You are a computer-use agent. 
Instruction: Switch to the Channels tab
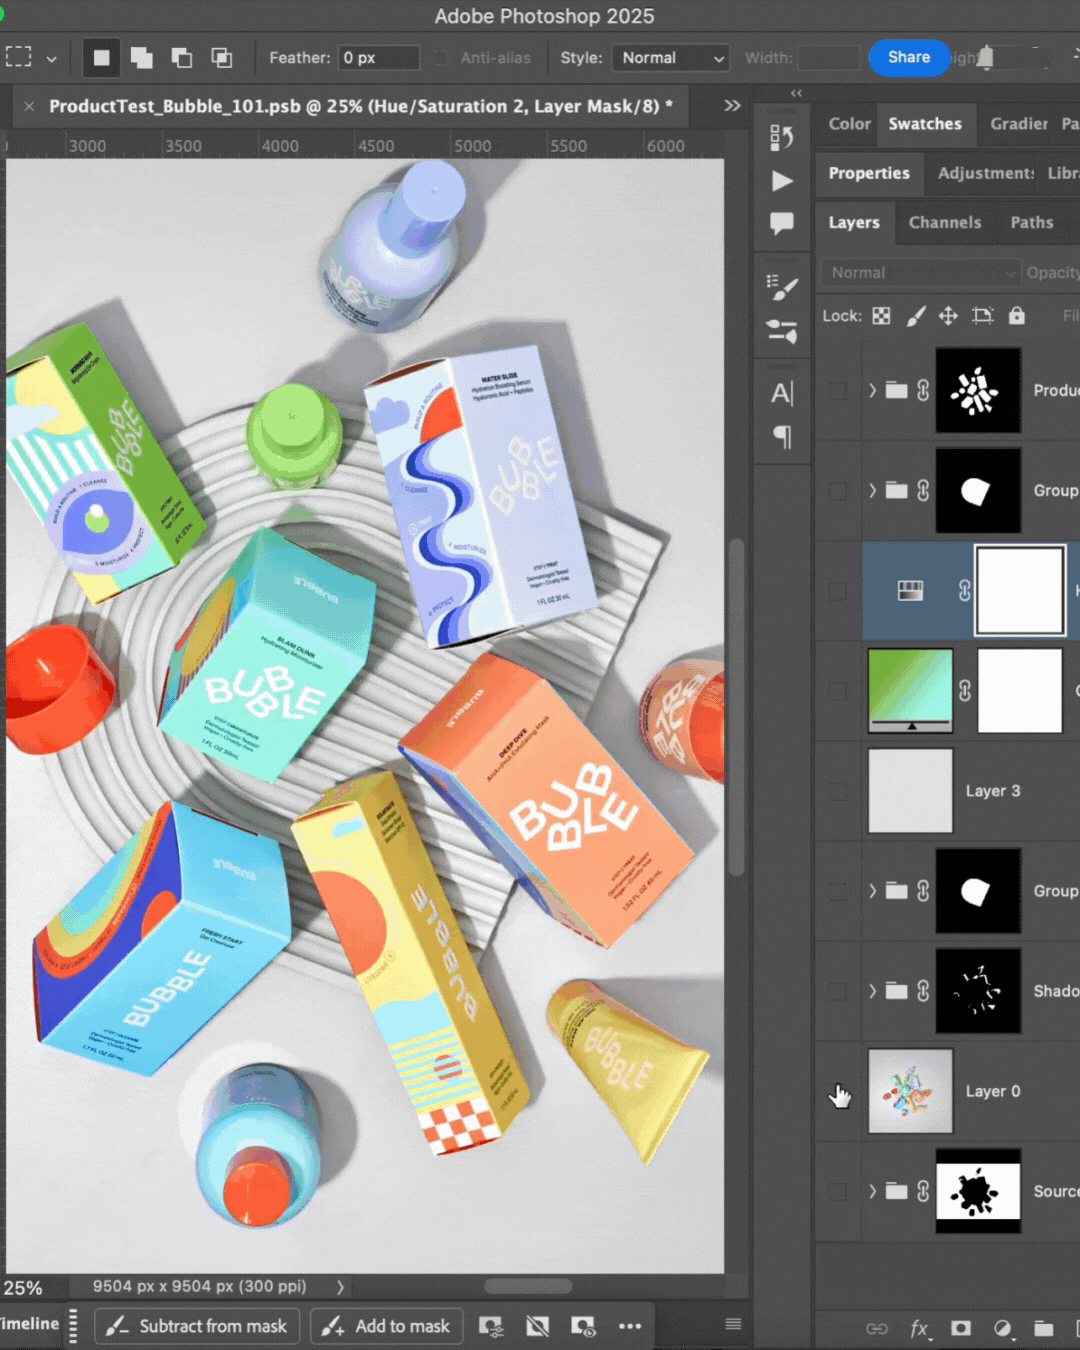[945, 223]
